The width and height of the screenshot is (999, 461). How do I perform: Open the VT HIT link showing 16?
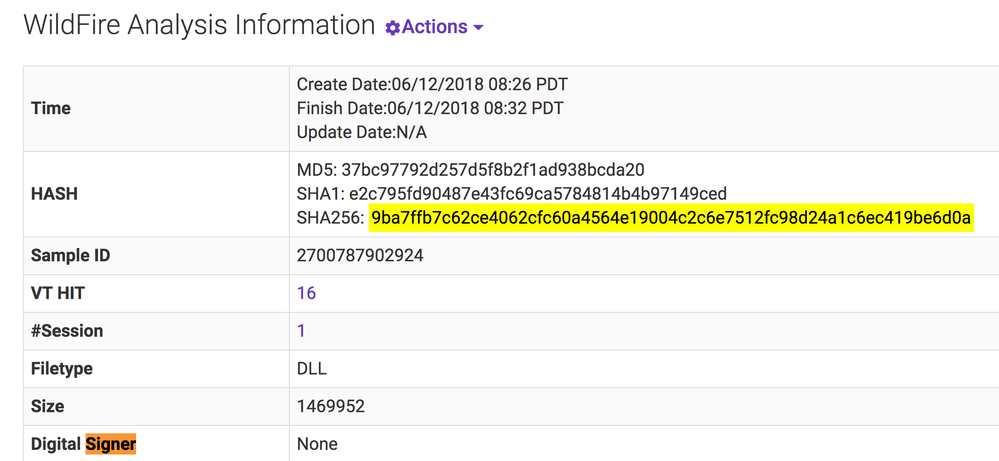coord(306,293)
